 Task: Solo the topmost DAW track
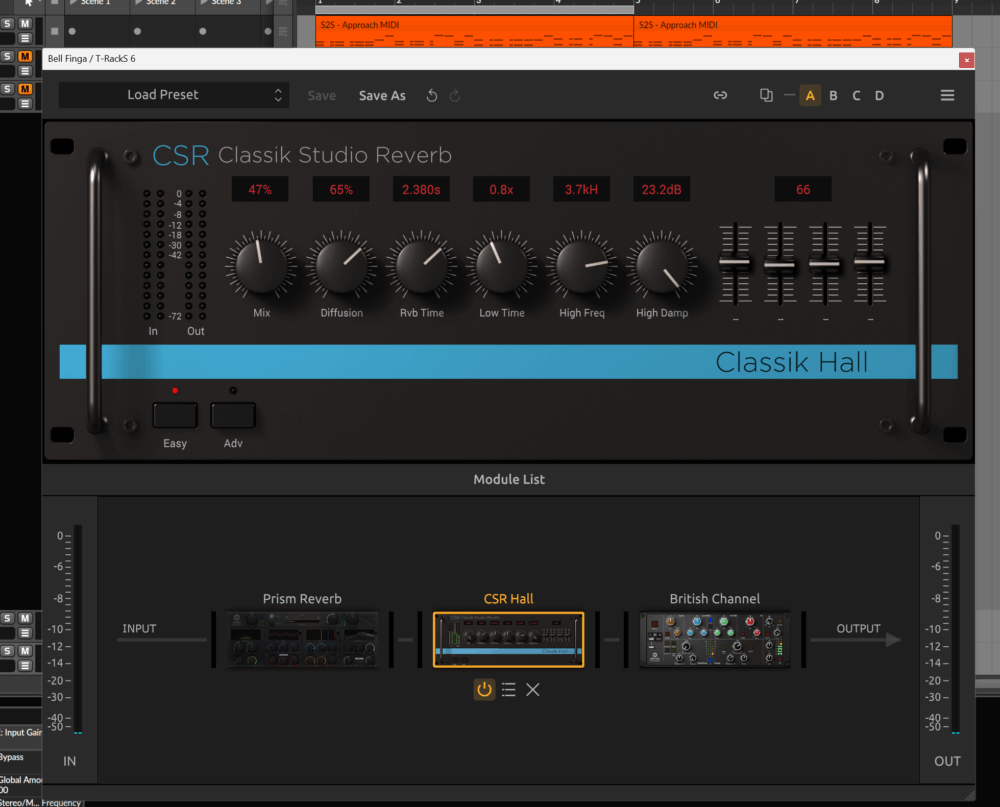(x=7, y=24)
